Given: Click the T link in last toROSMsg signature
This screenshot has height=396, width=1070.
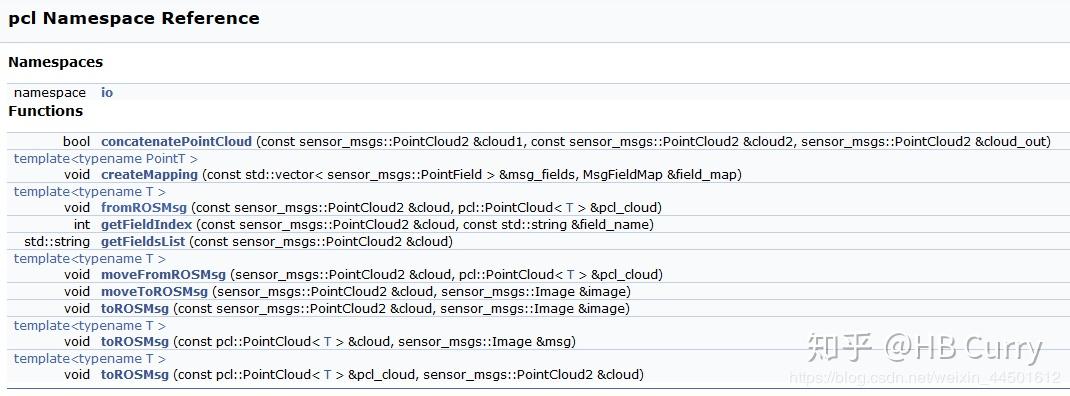Looking at the screenshot, I should pyautogui.click(x=328, y=375).
